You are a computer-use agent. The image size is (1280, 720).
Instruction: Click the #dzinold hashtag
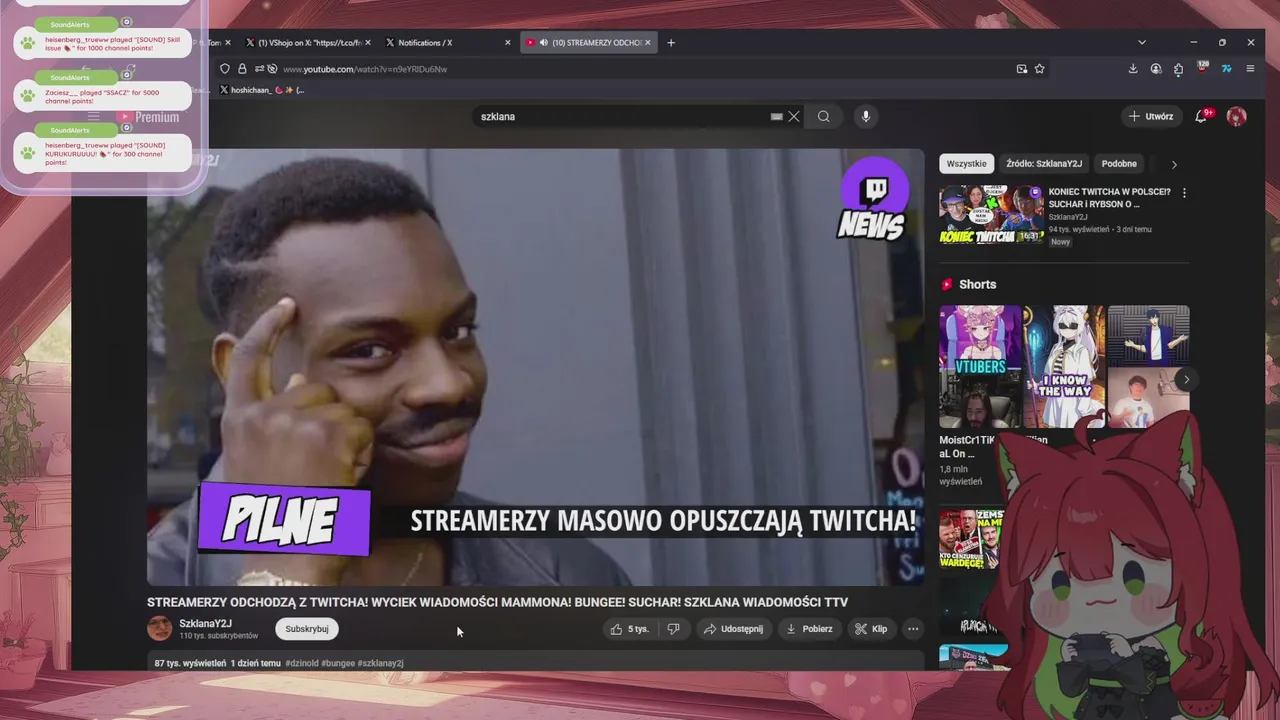tap(302, 663)
